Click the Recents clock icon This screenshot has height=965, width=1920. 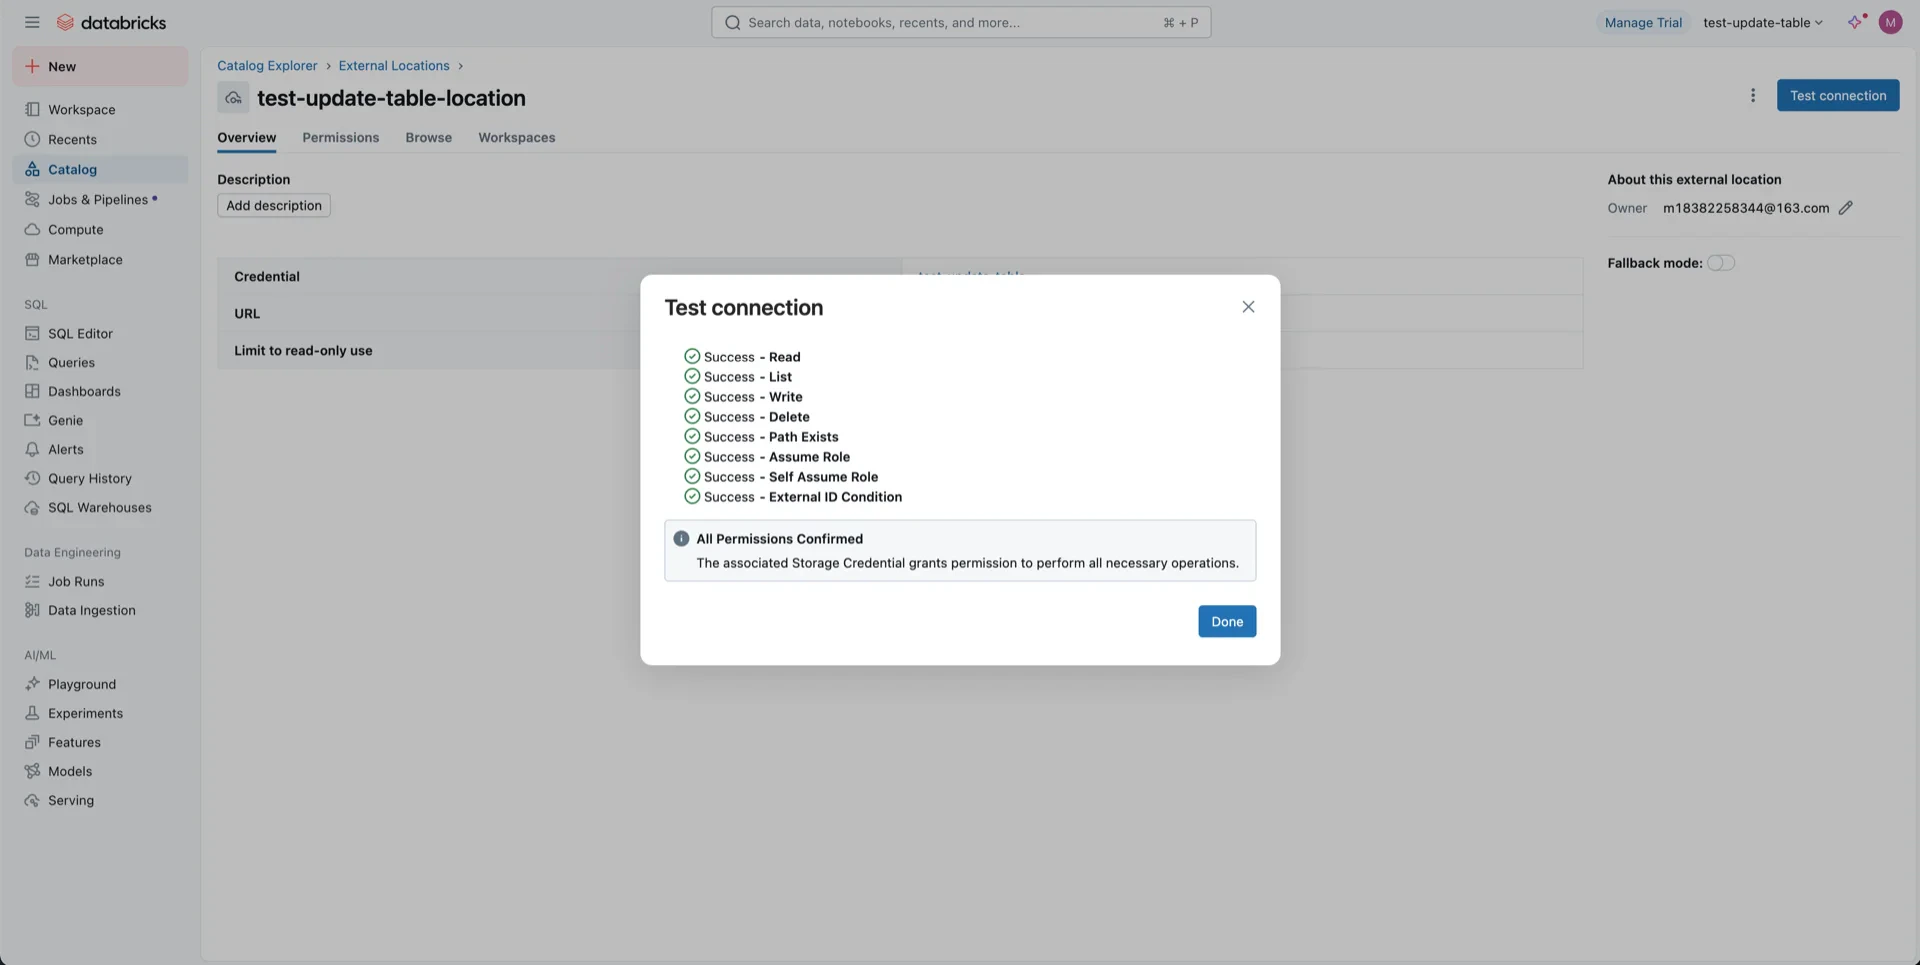point(32,140)
